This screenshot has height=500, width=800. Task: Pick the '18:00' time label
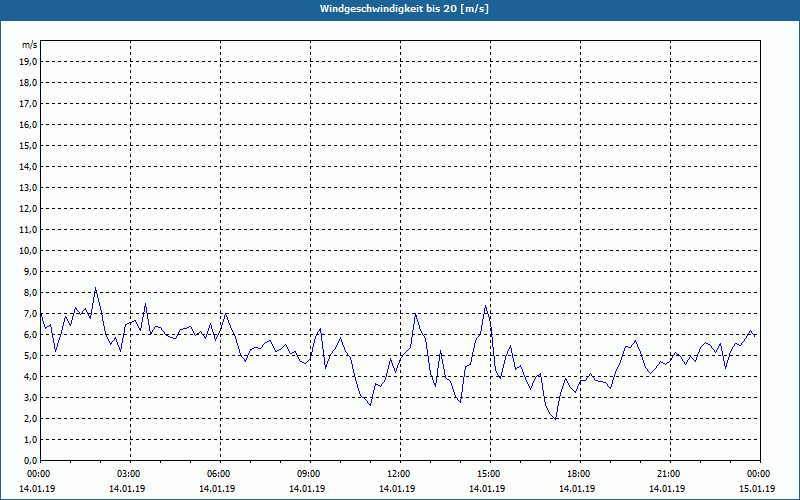pyautogui.click(x=579, y=474)
